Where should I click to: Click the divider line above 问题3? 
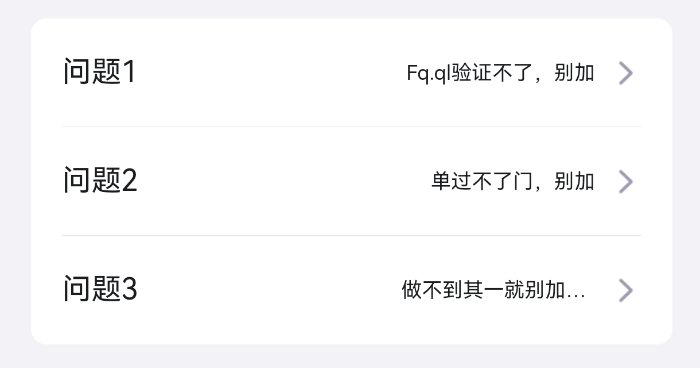352,235
